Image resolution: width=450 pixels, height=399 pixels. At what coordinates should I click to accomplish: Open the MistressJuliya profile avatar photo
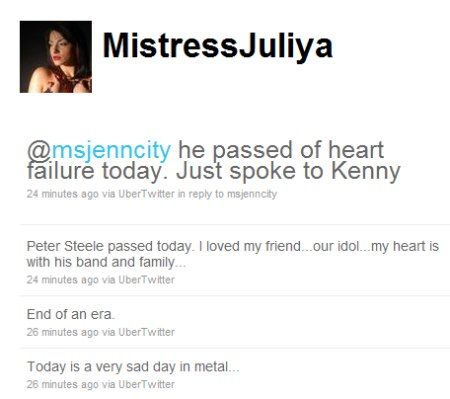(x=56, y=57)
